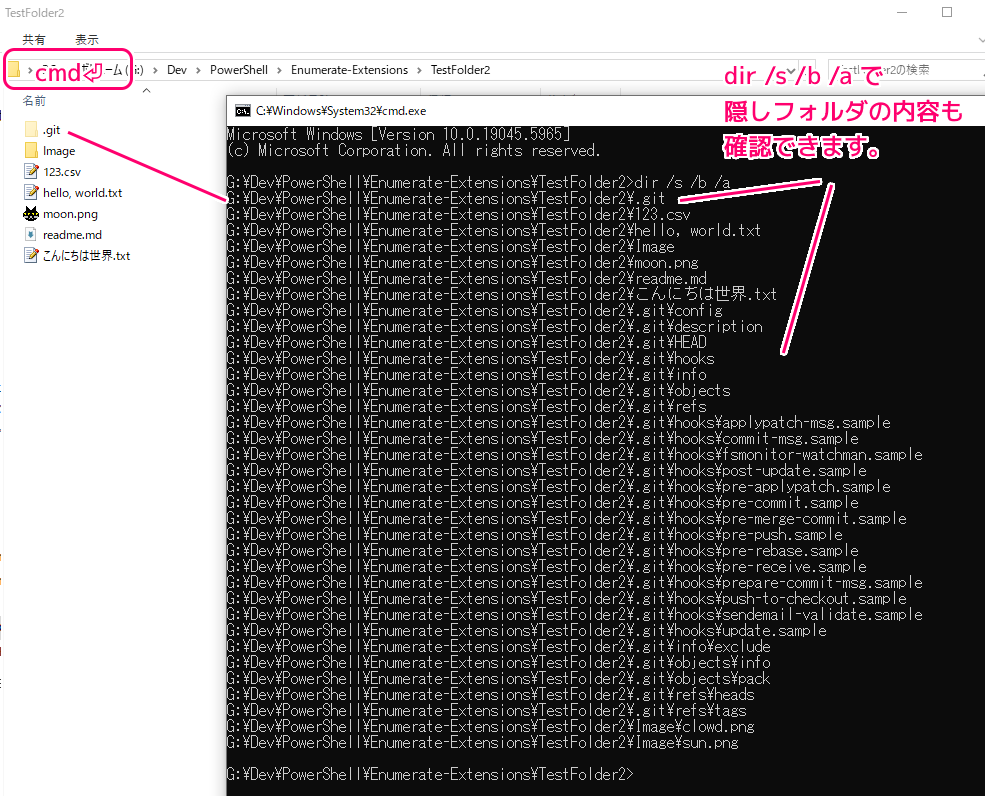Select the hello, world.txt file
This screenshot has height=796, width=985.
(x=82, y=193)
